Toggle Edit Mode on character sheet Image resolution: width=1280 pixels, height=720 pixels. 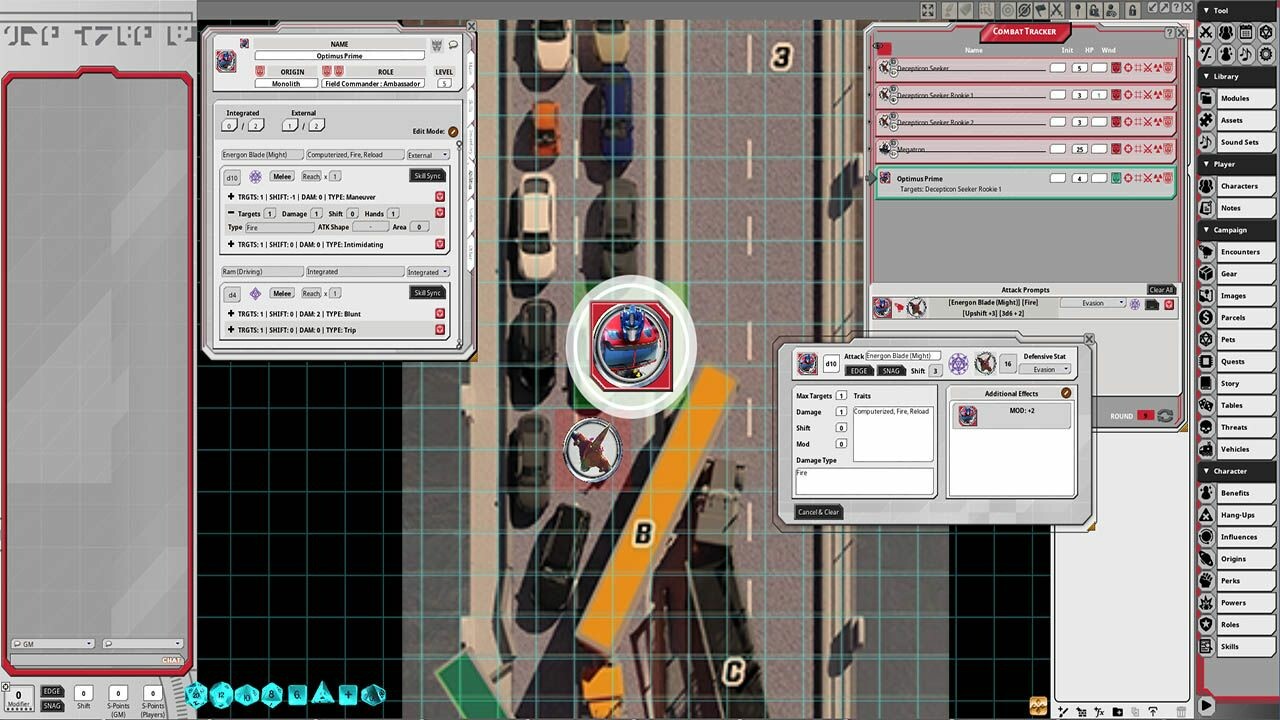click(x=453, y=131)
